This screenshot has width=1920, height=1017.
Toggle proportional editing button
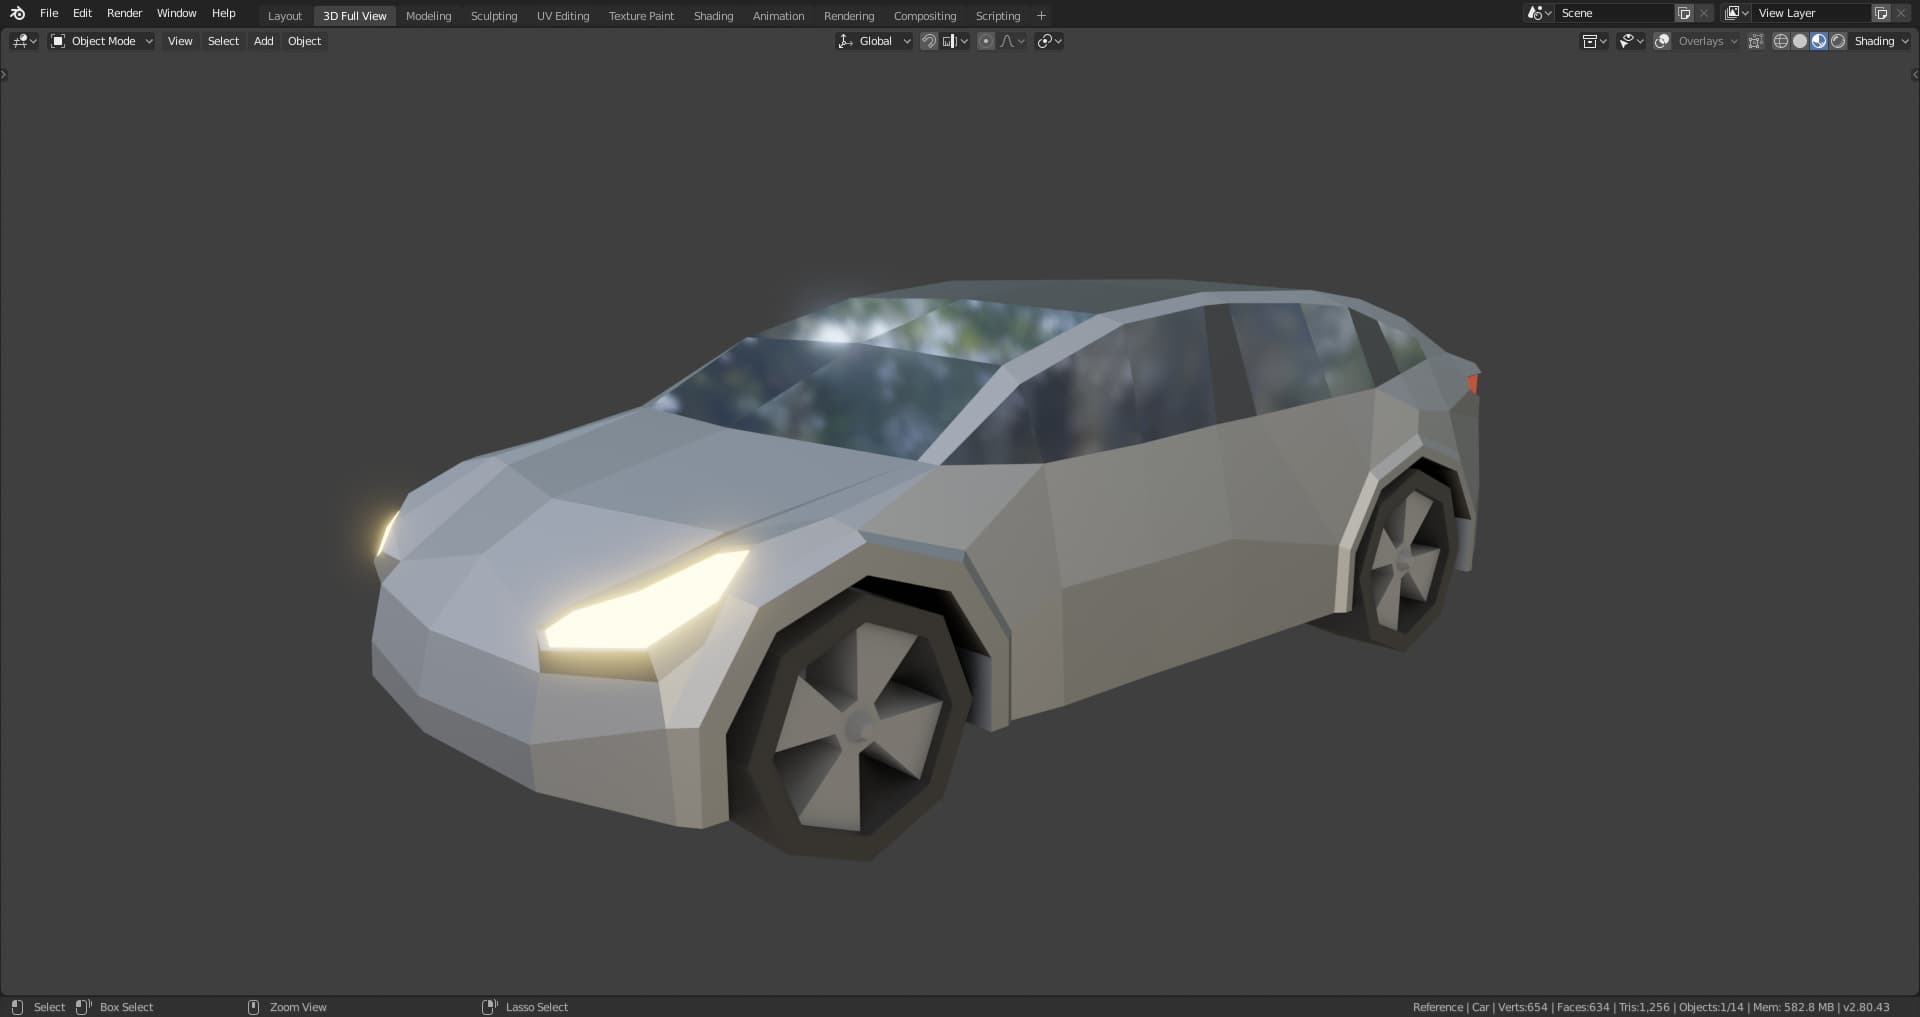click(986, 41)
